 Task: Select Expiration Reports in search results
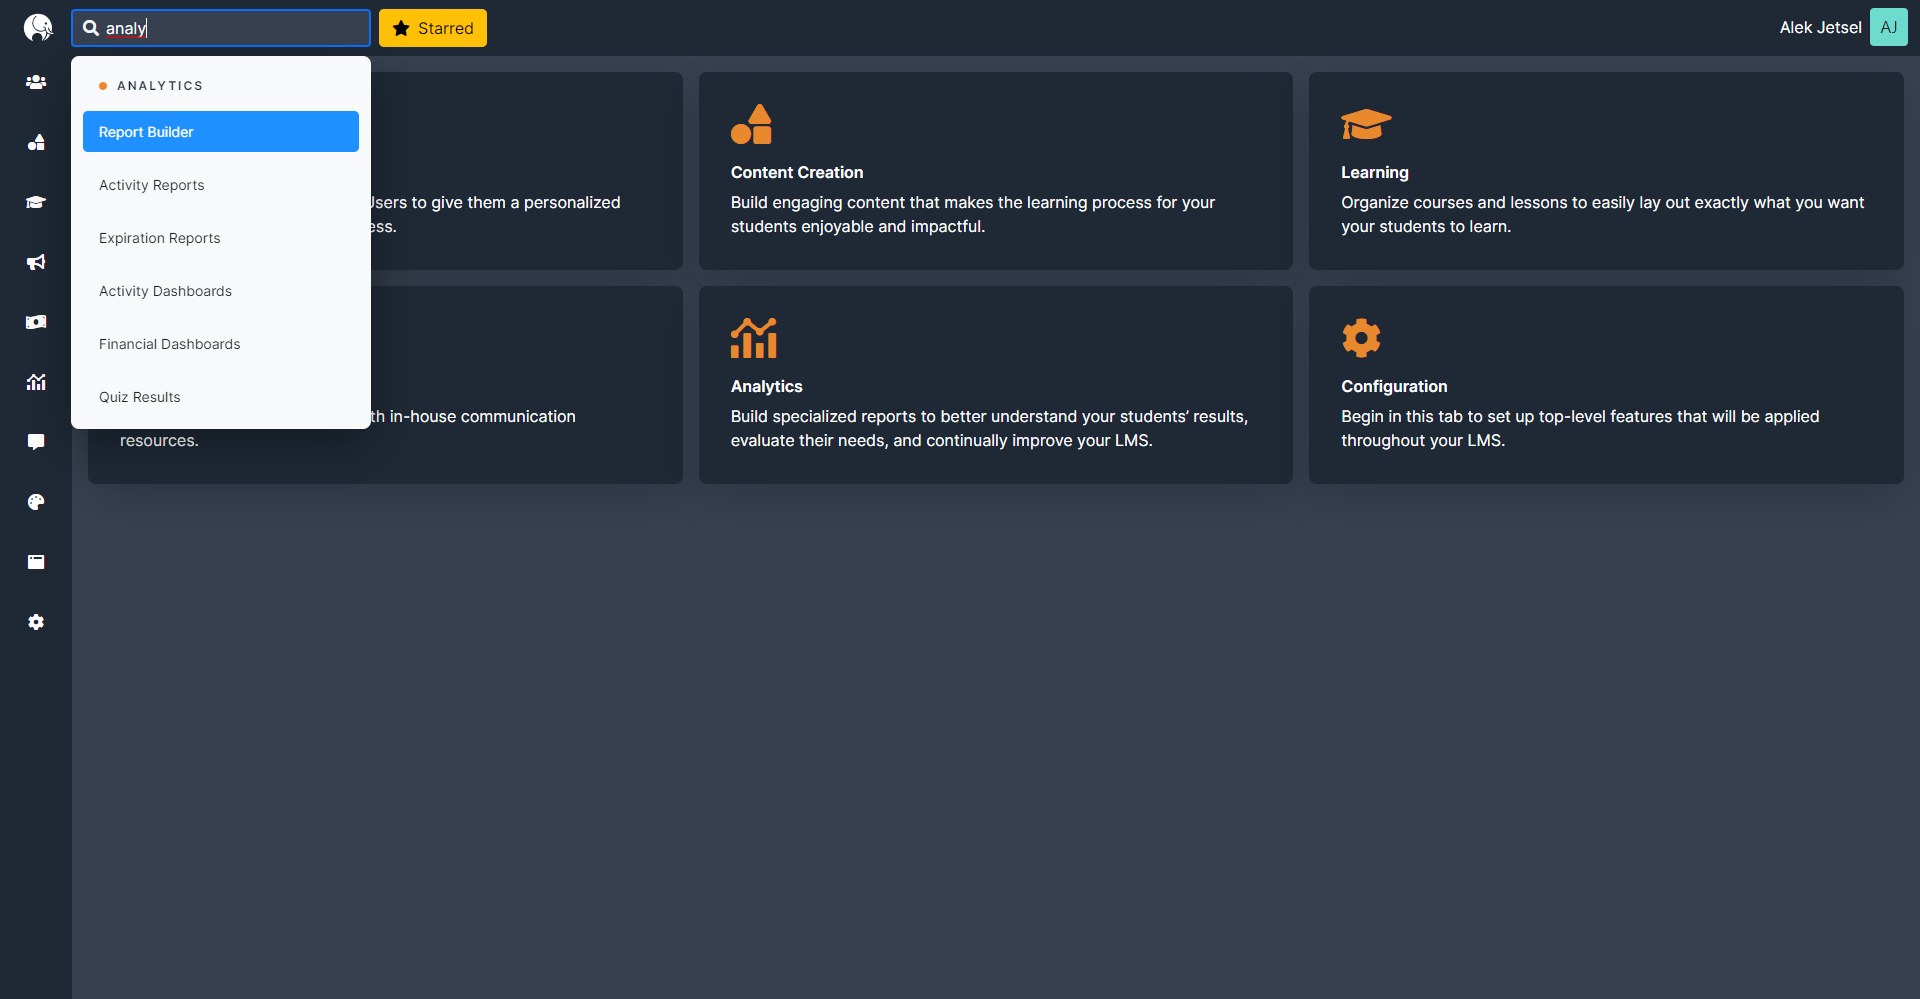pos(221,238)
